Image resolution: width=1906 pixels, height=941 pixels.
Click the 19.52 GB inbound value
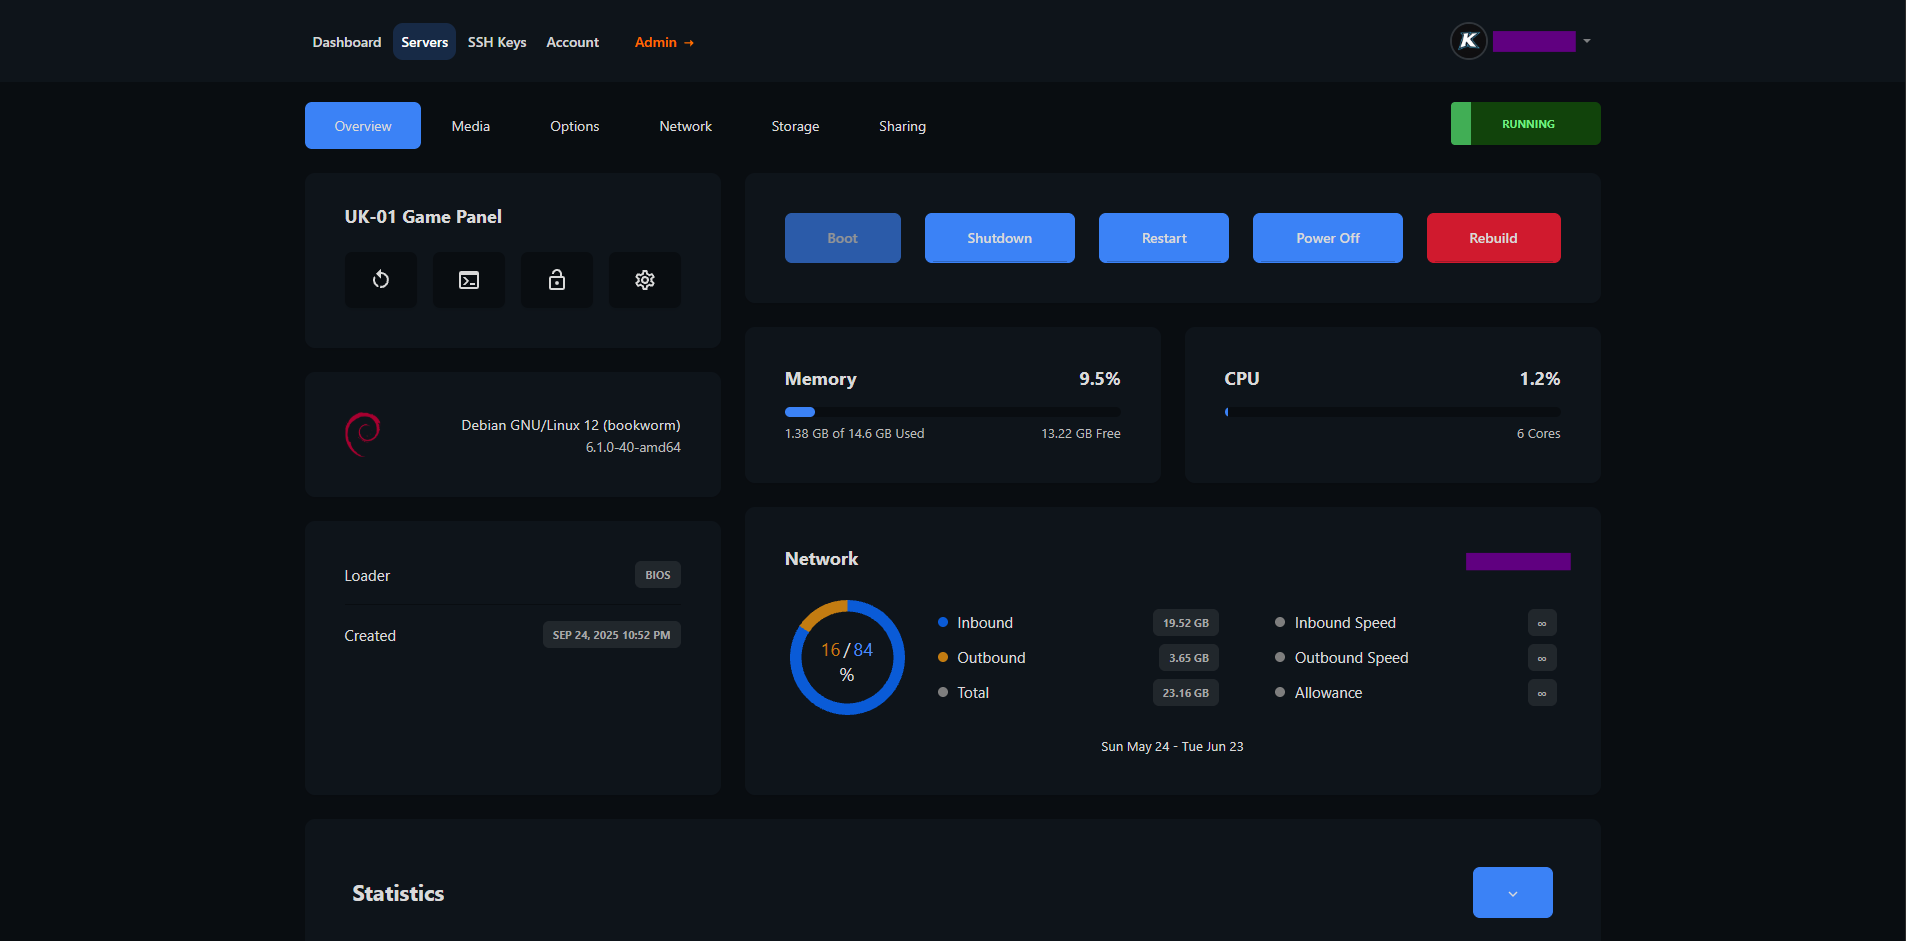(1186, 623)
